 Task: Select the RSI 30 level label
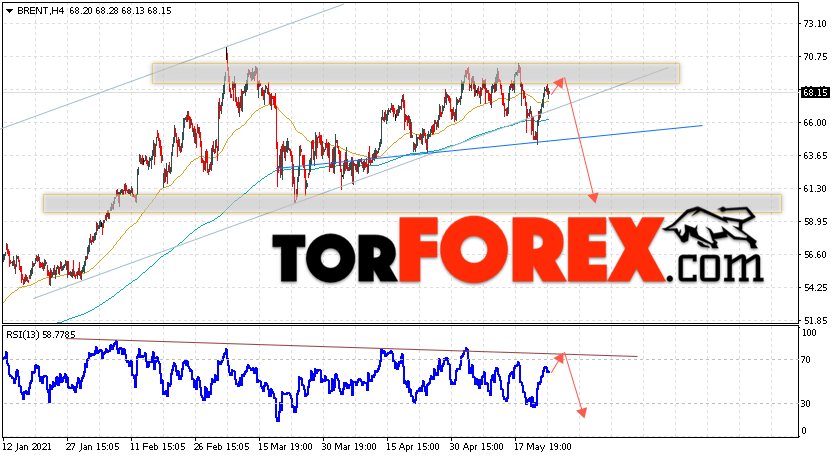807,403
